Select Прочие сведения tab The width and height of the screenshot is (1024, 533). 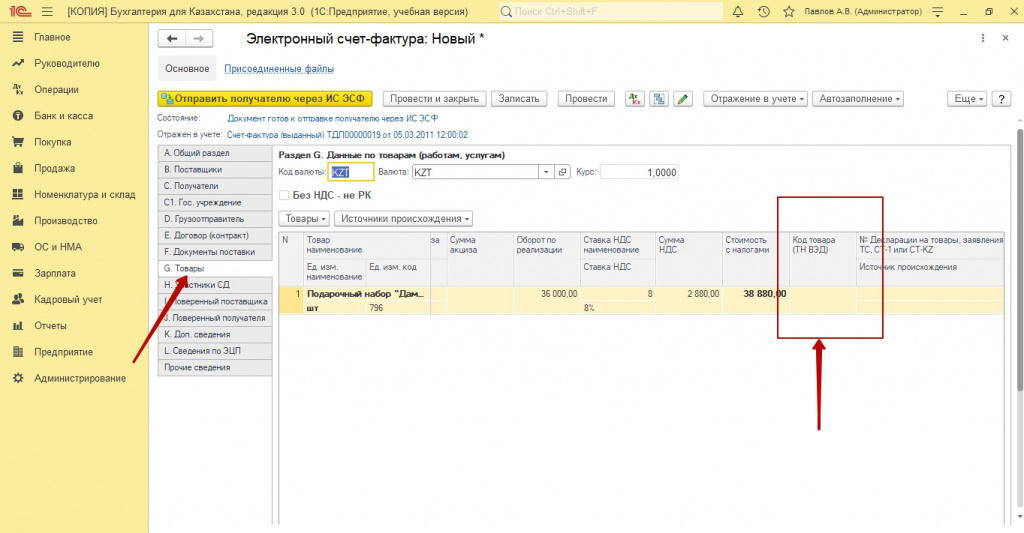(x=215, y=368)
